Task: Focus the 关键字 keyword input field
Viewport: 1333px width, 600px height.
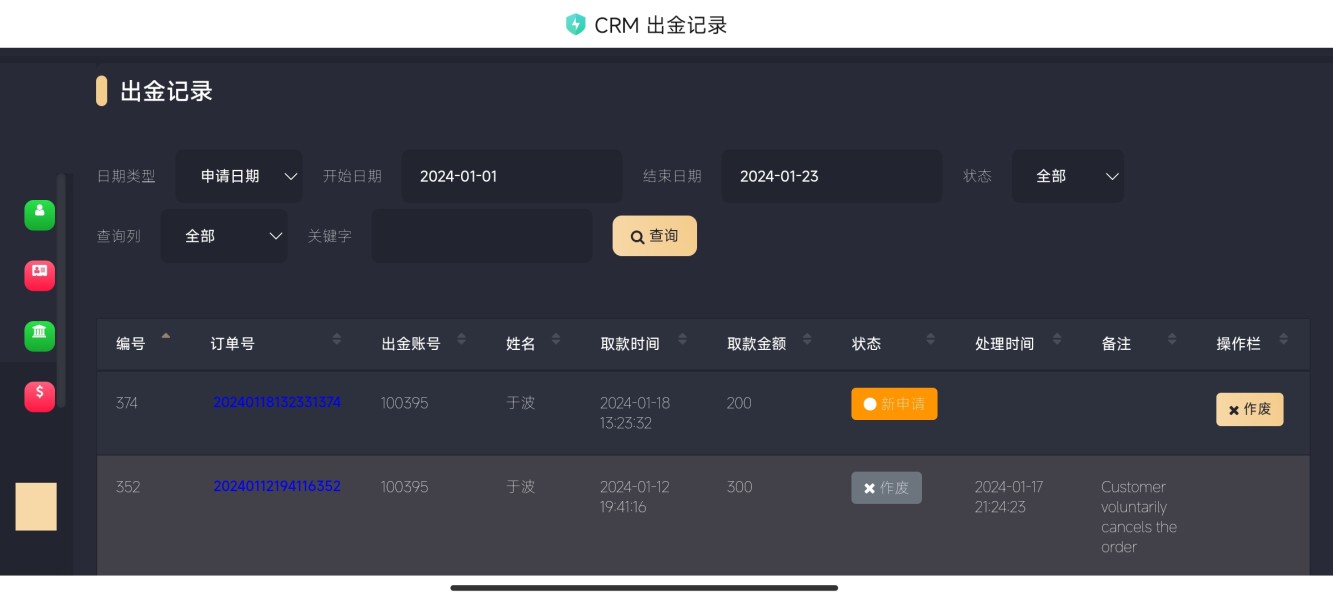Action: 481,236
